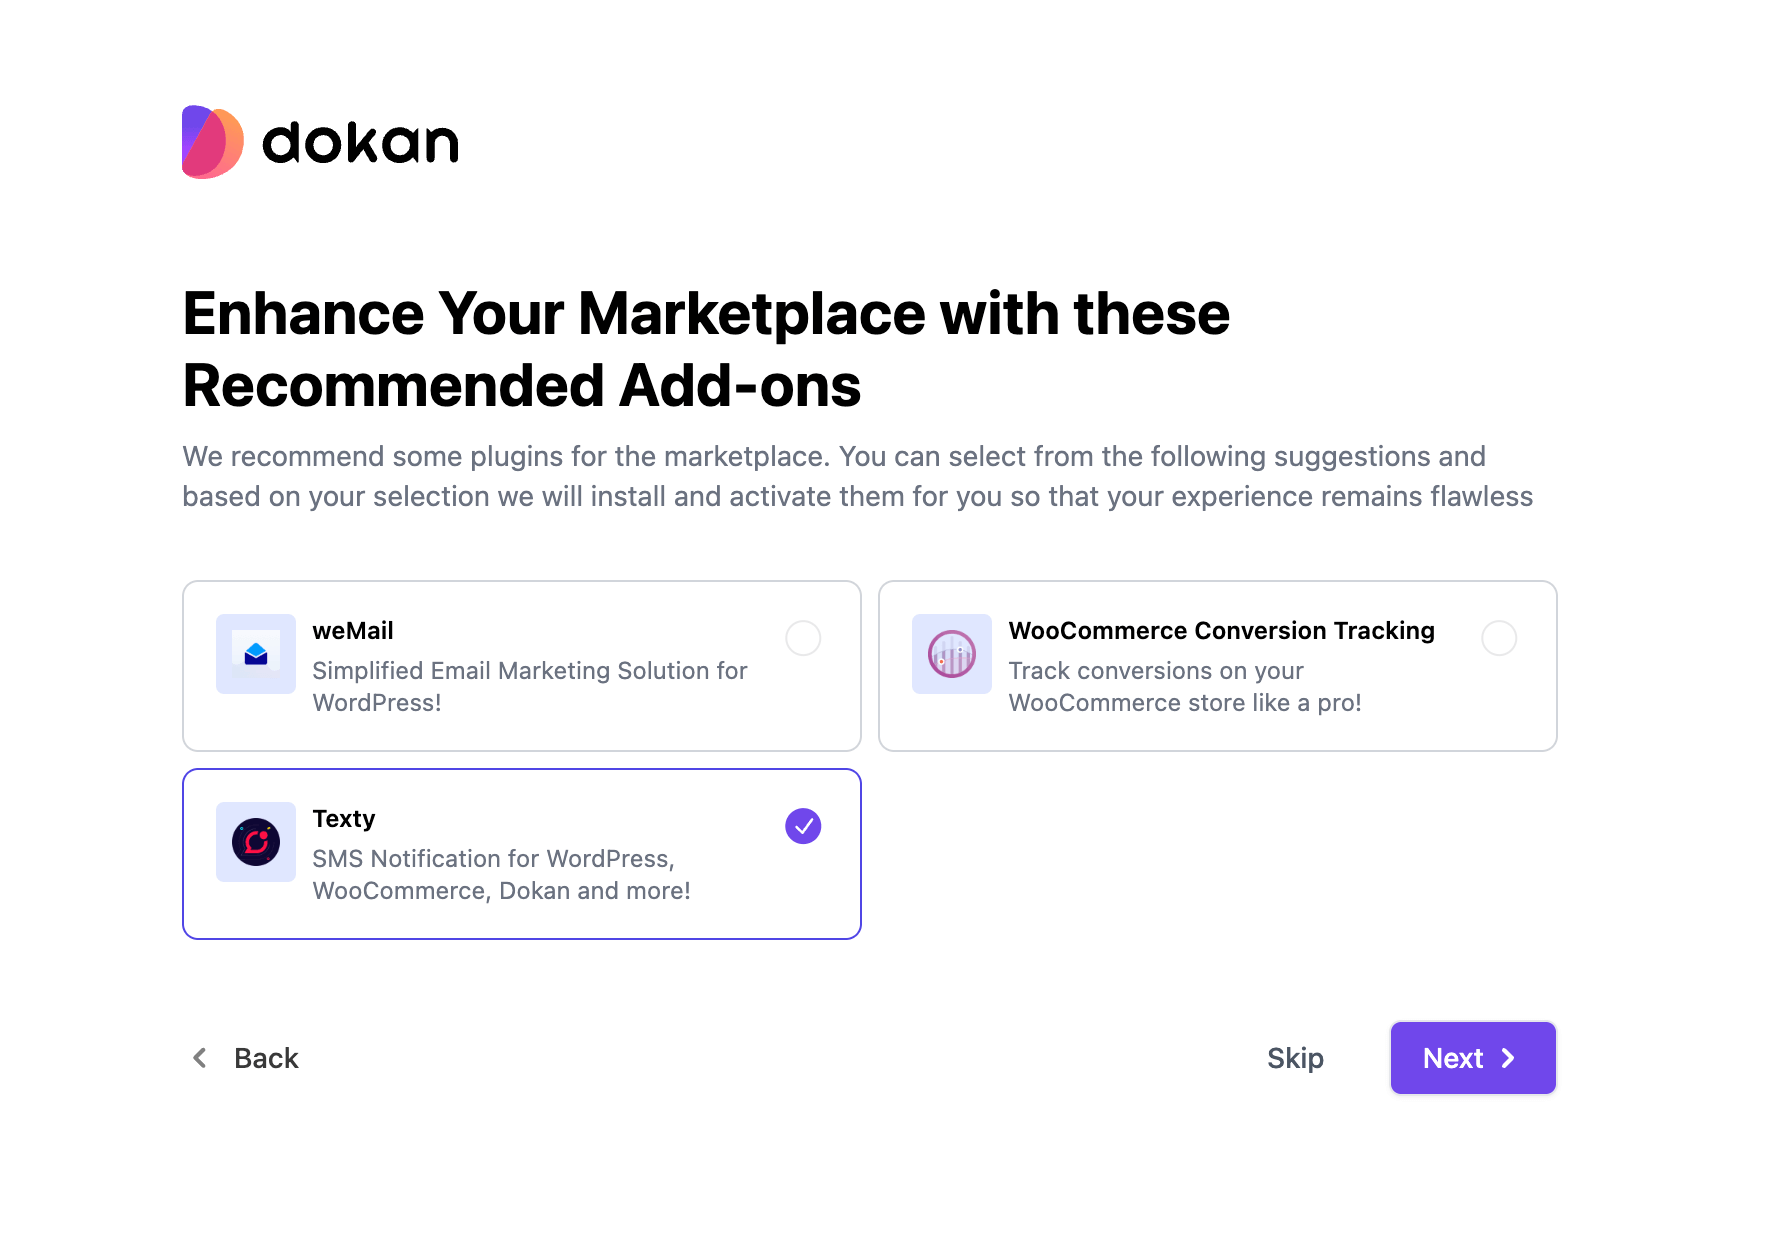Click the weMail description text
This screenshot has width=1792, height=1250.
click(530, 687)
